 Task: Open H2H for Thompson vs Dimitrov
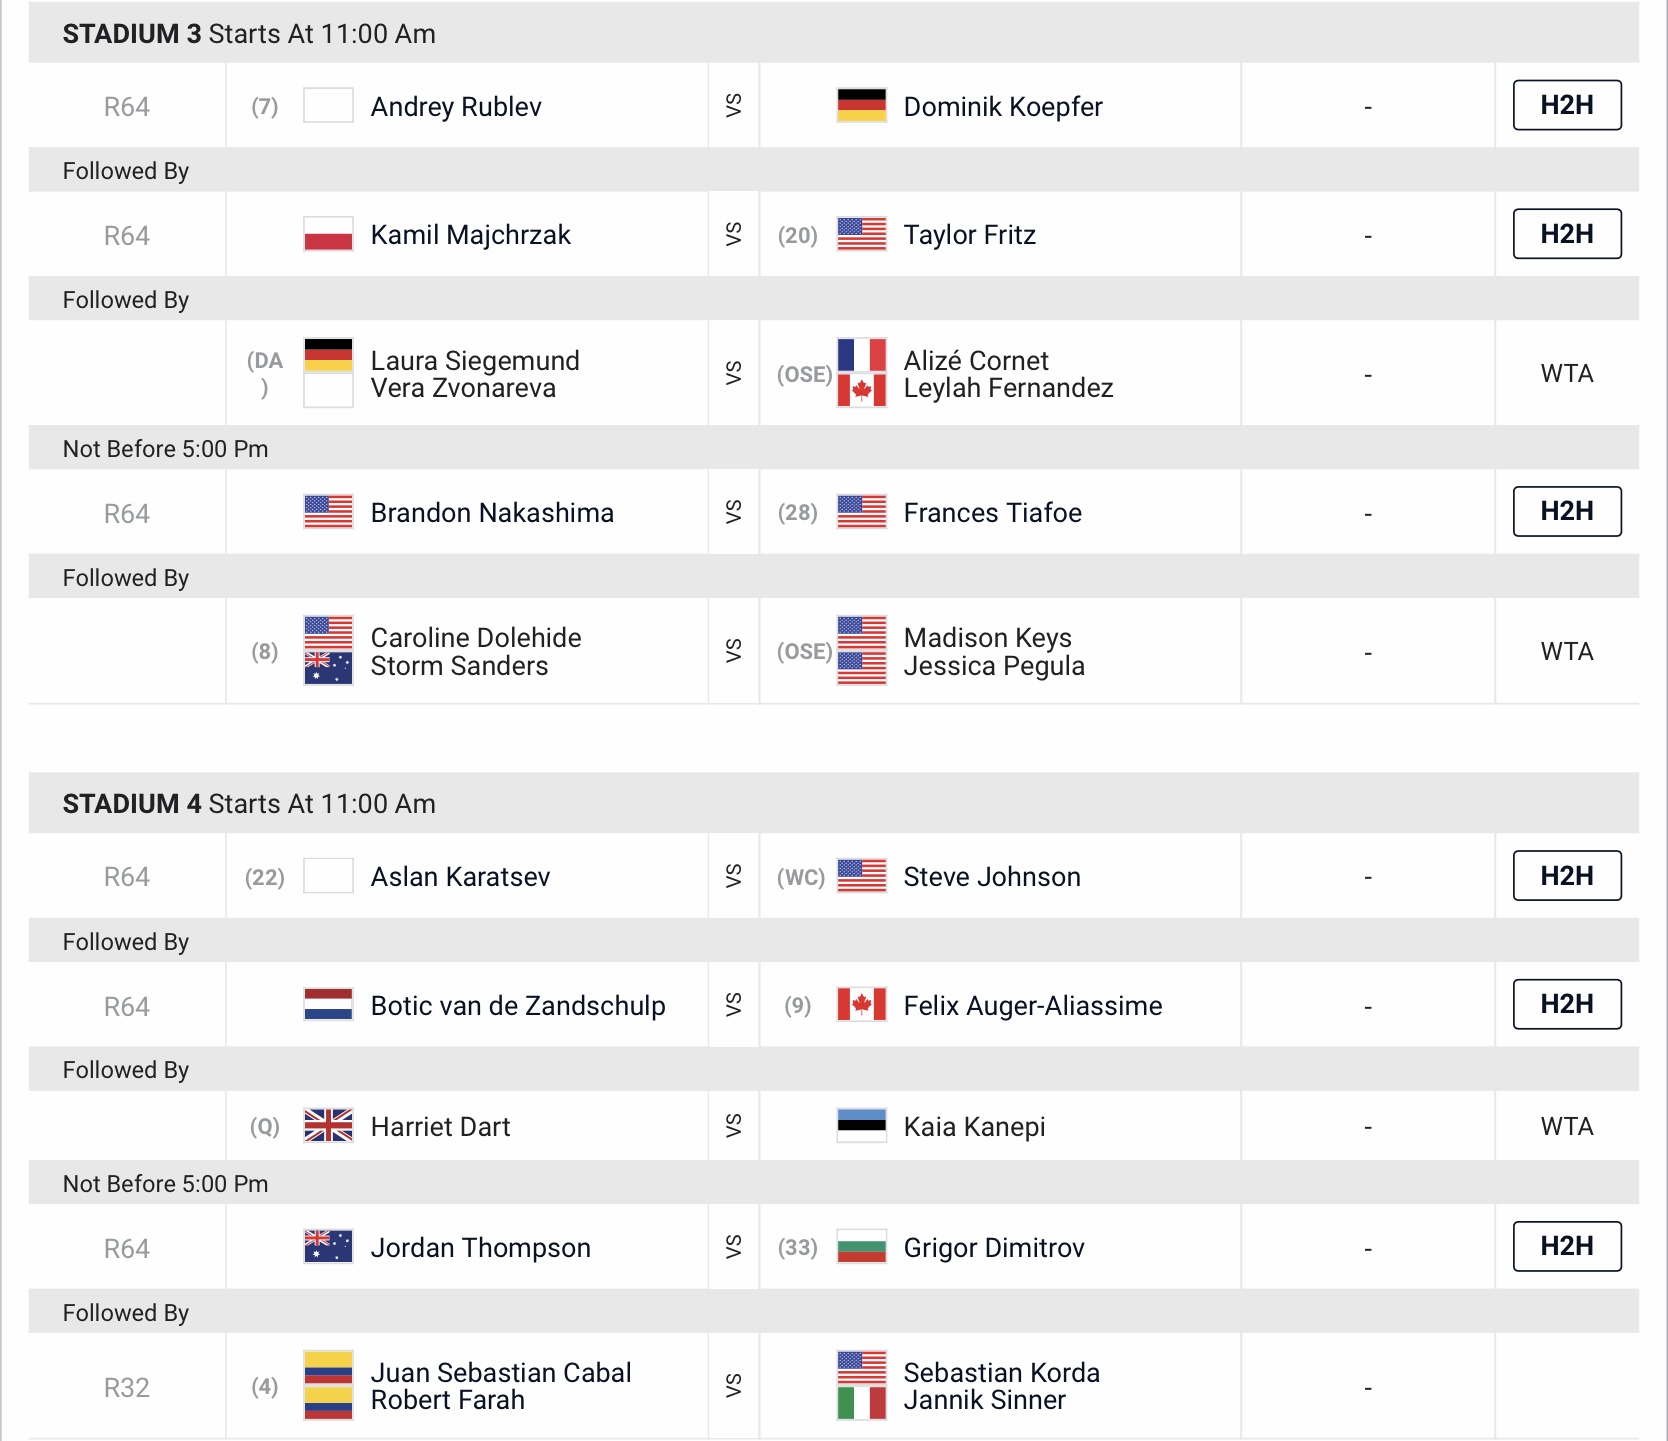coord(1567,1246)
